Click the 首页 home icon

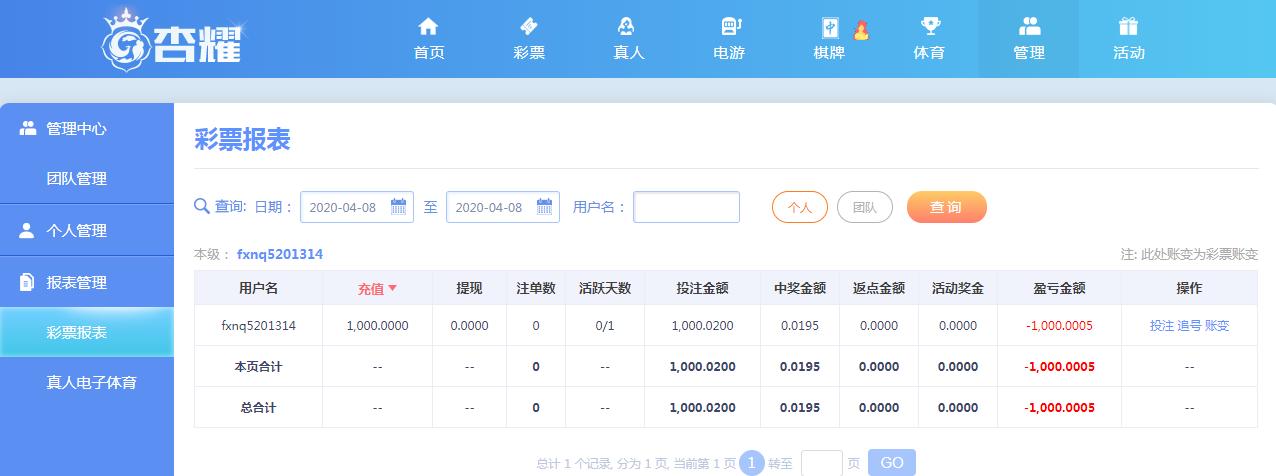(x=428, y=27)
